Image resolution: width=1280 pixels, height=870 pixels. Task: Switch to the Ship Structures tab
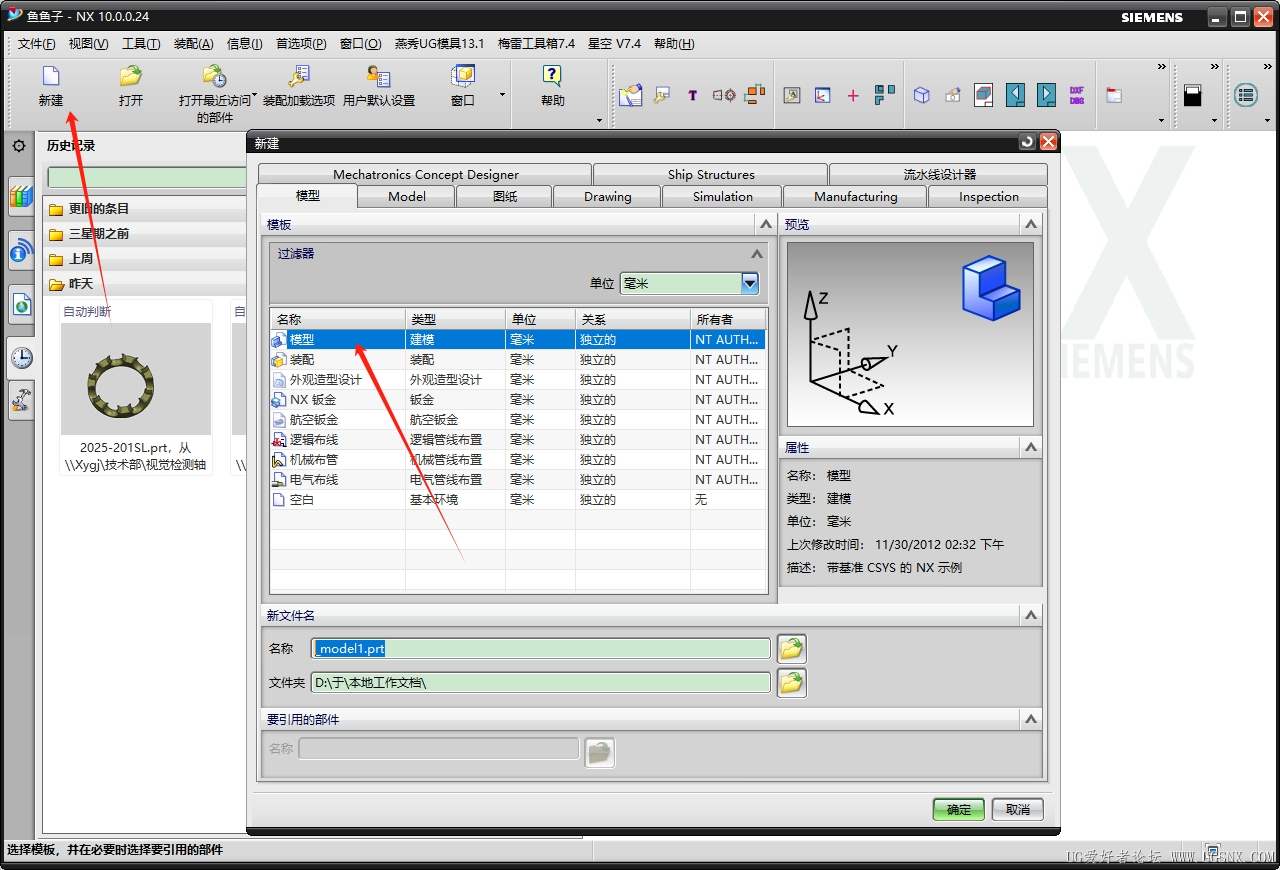tap(711, 174)
